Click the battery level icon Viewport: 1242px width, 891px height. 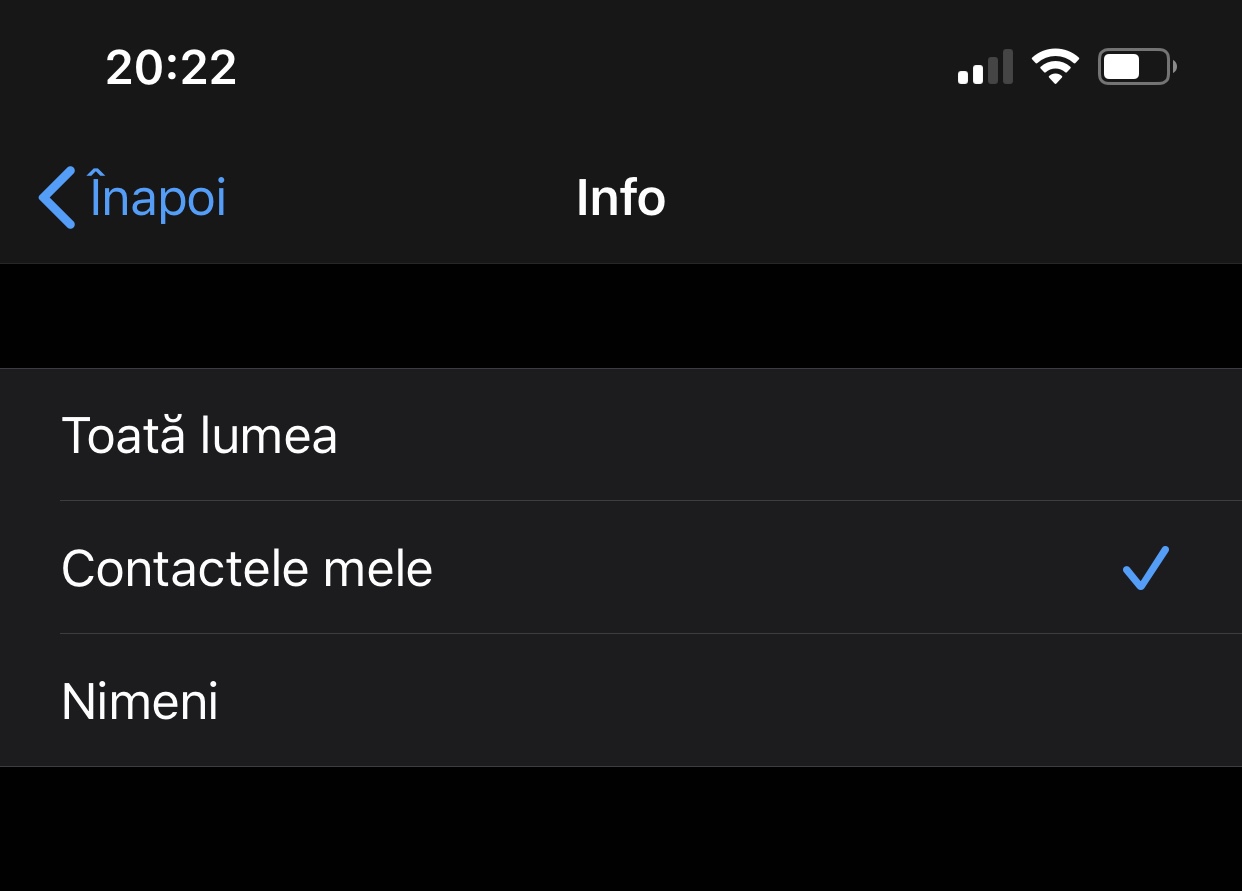coord(1136,68)
